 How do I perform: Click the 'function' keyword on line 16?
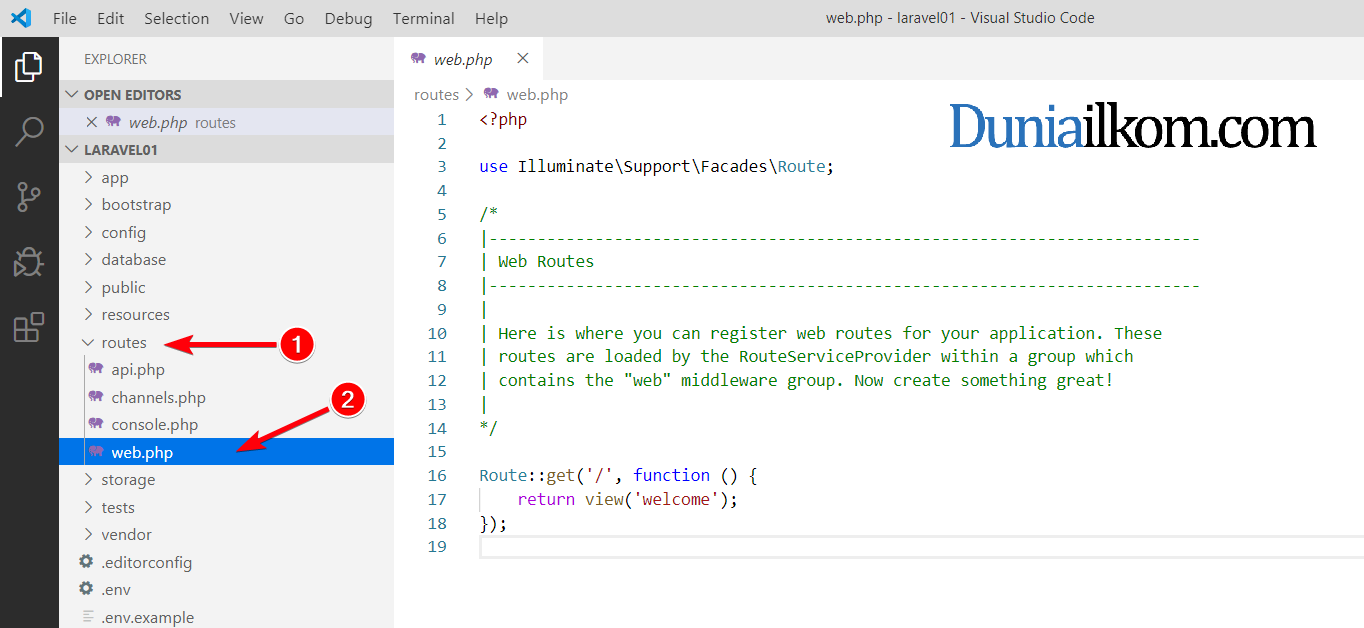pyautogui.click(x=672, y=475)
